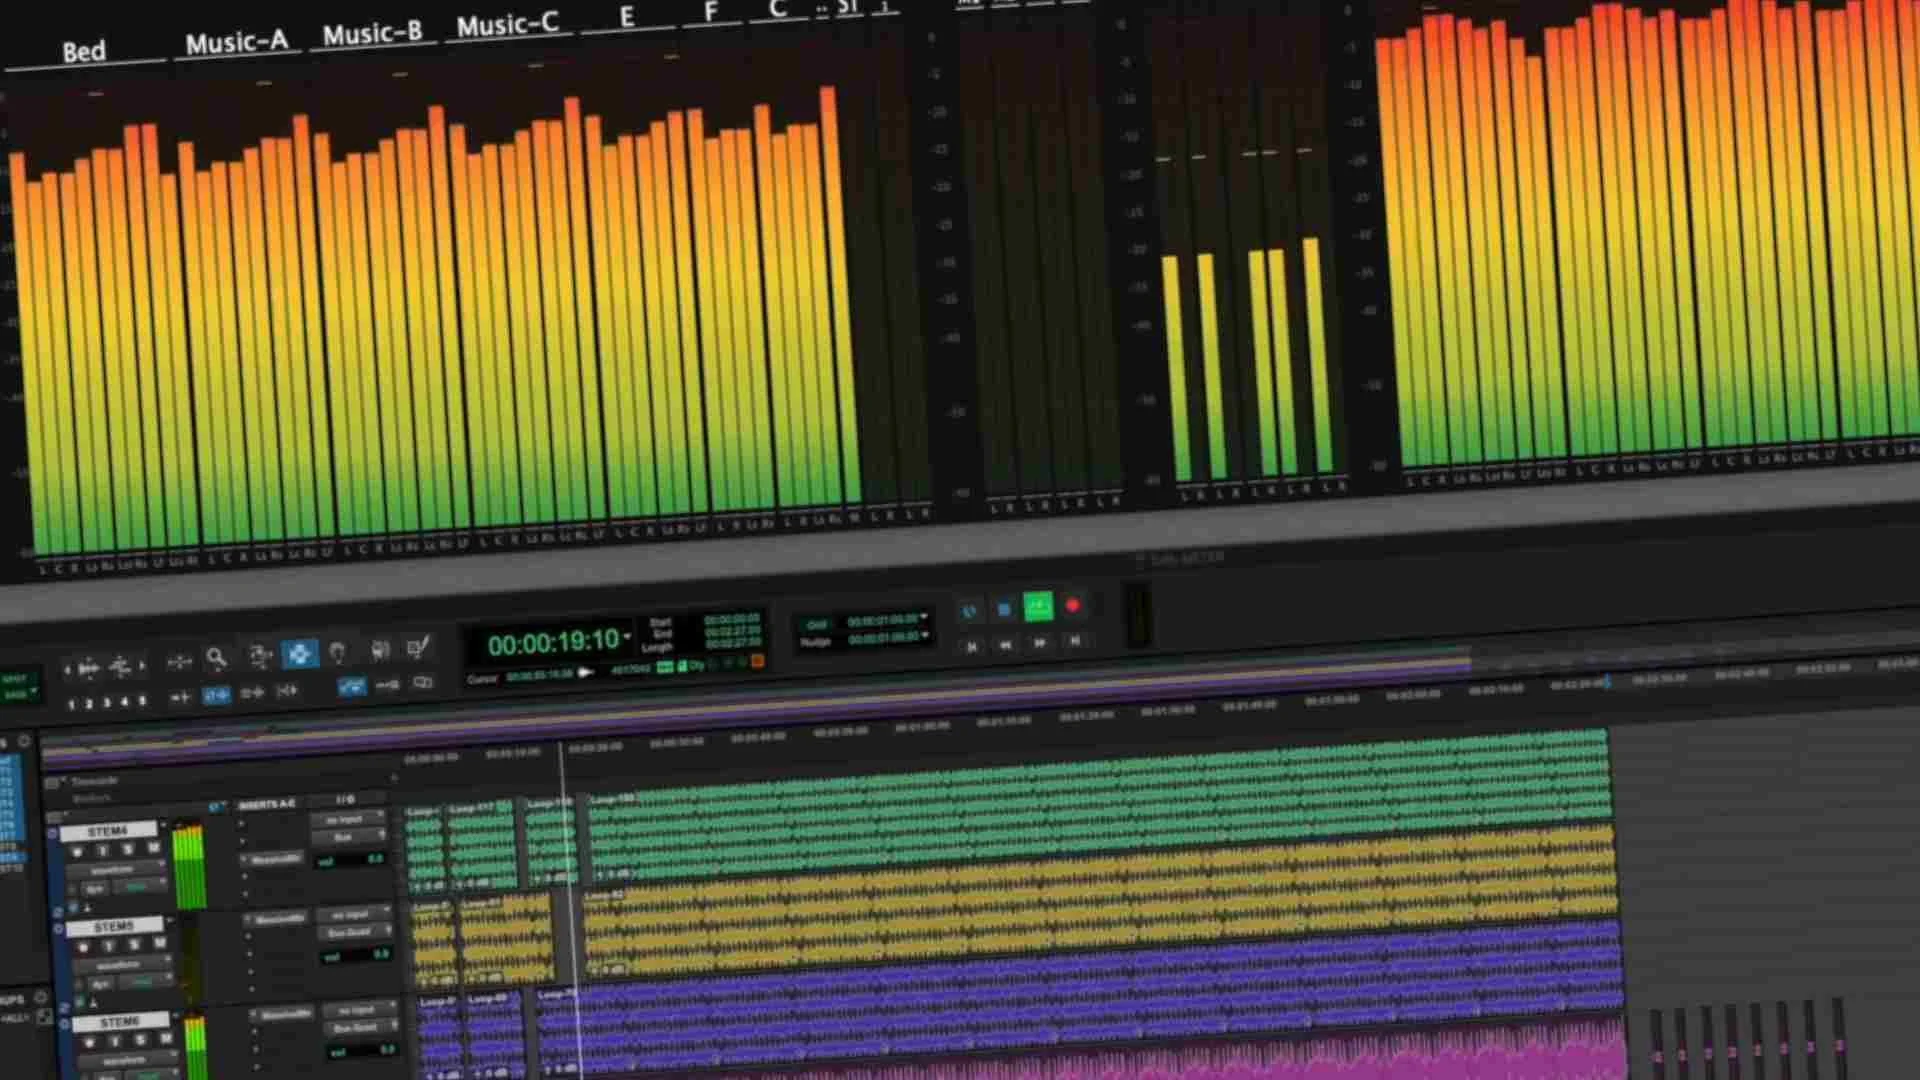The height and width of the screenshot is (1080, 1920).
Task: Click the Bed meter group label
Action: 84,52
